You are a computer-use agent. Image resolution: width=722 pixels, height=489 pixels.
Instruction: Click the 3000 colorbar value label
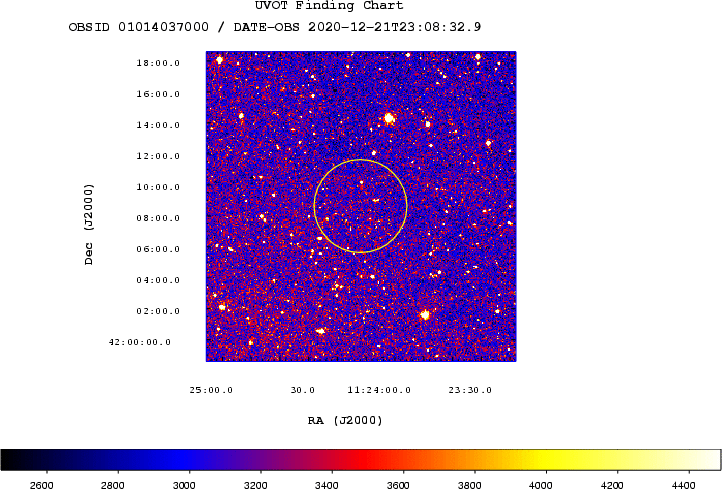tap(184, 485)
